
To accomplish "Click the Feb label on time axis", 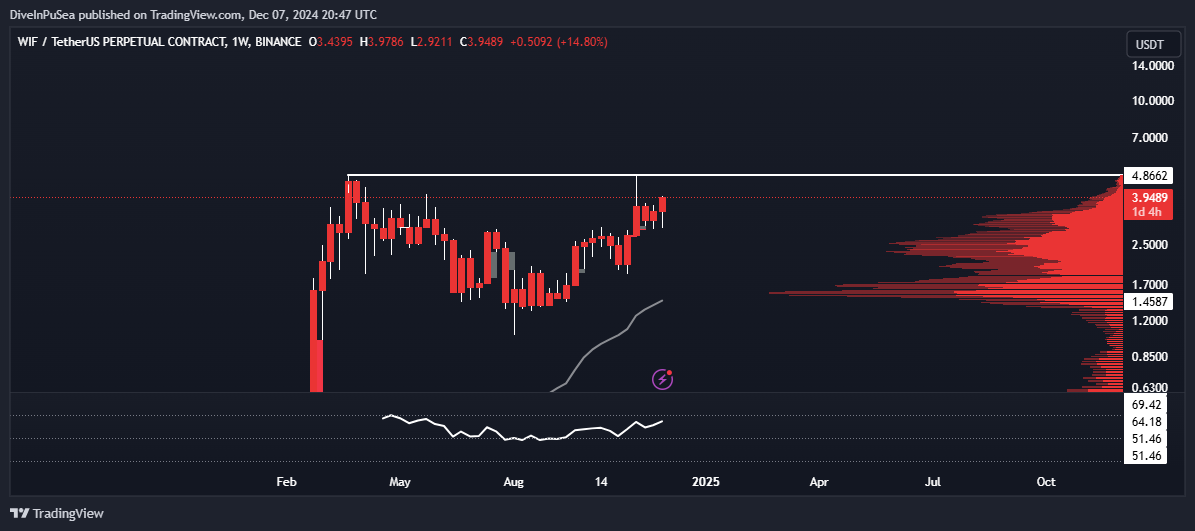I will (286, 482).
